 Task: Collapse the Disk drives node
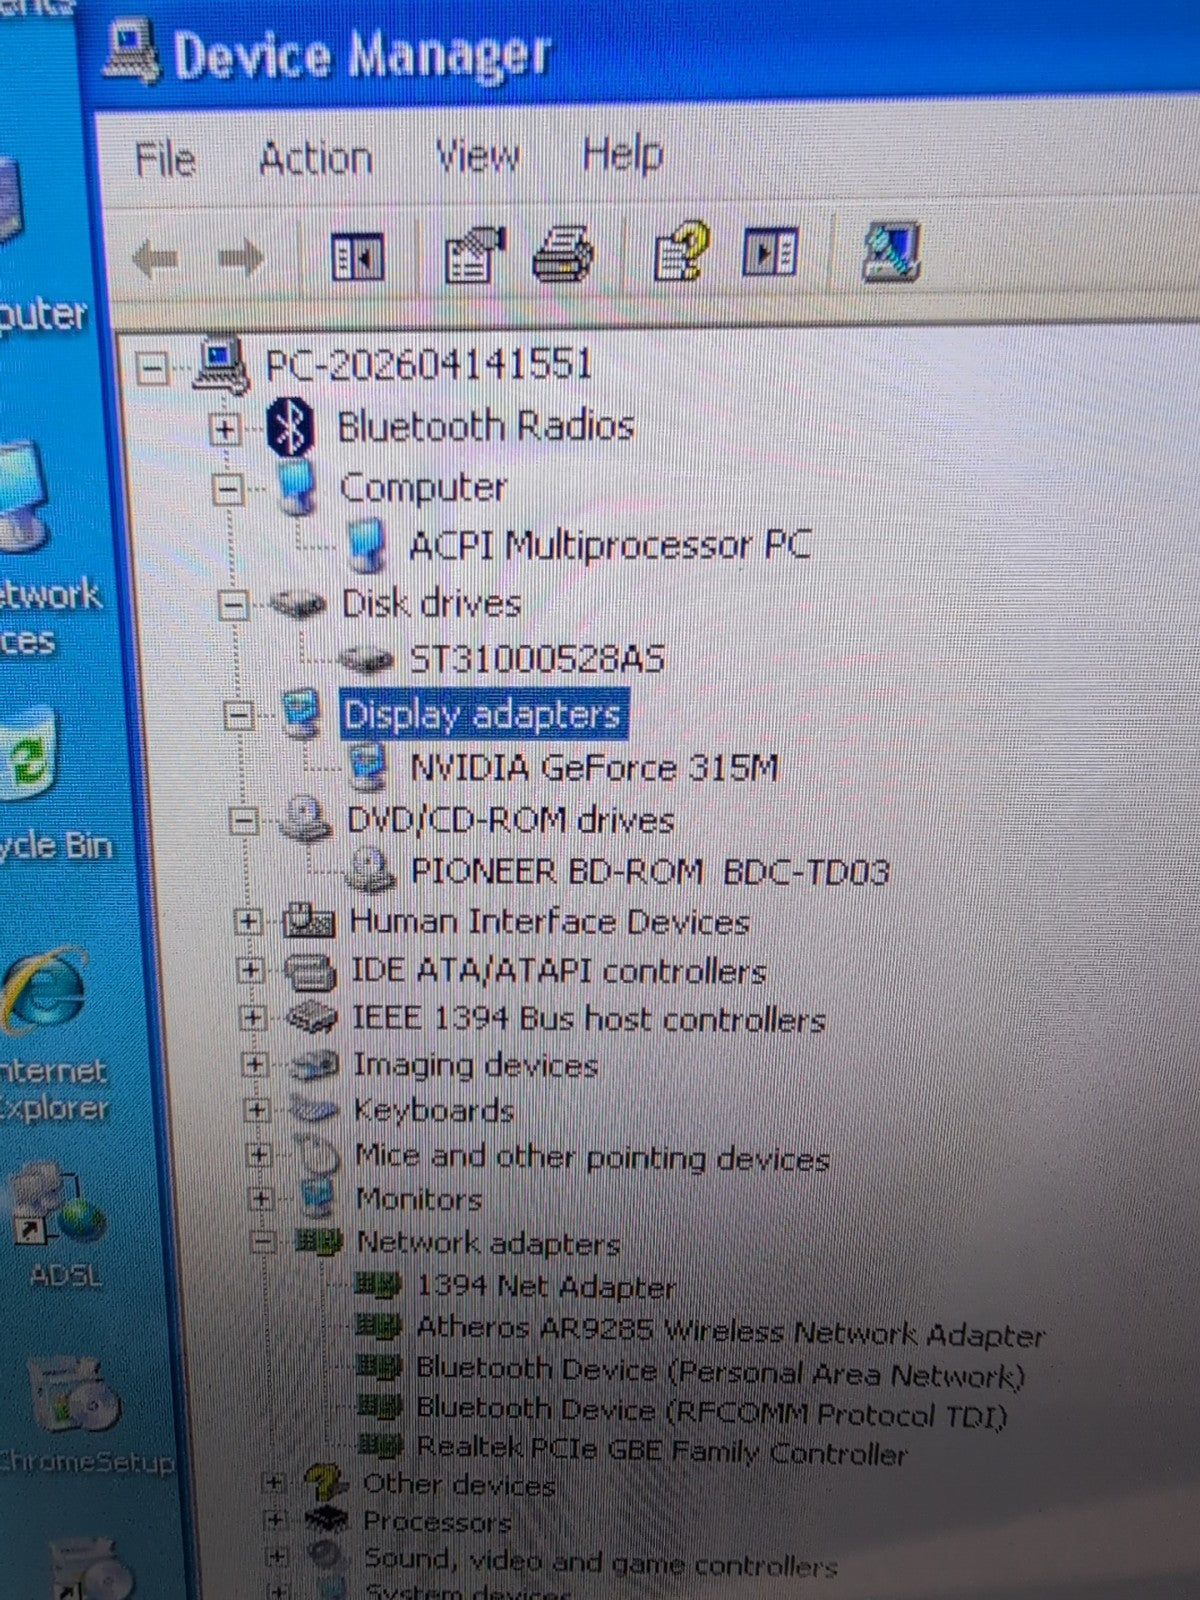click(233, 605)
